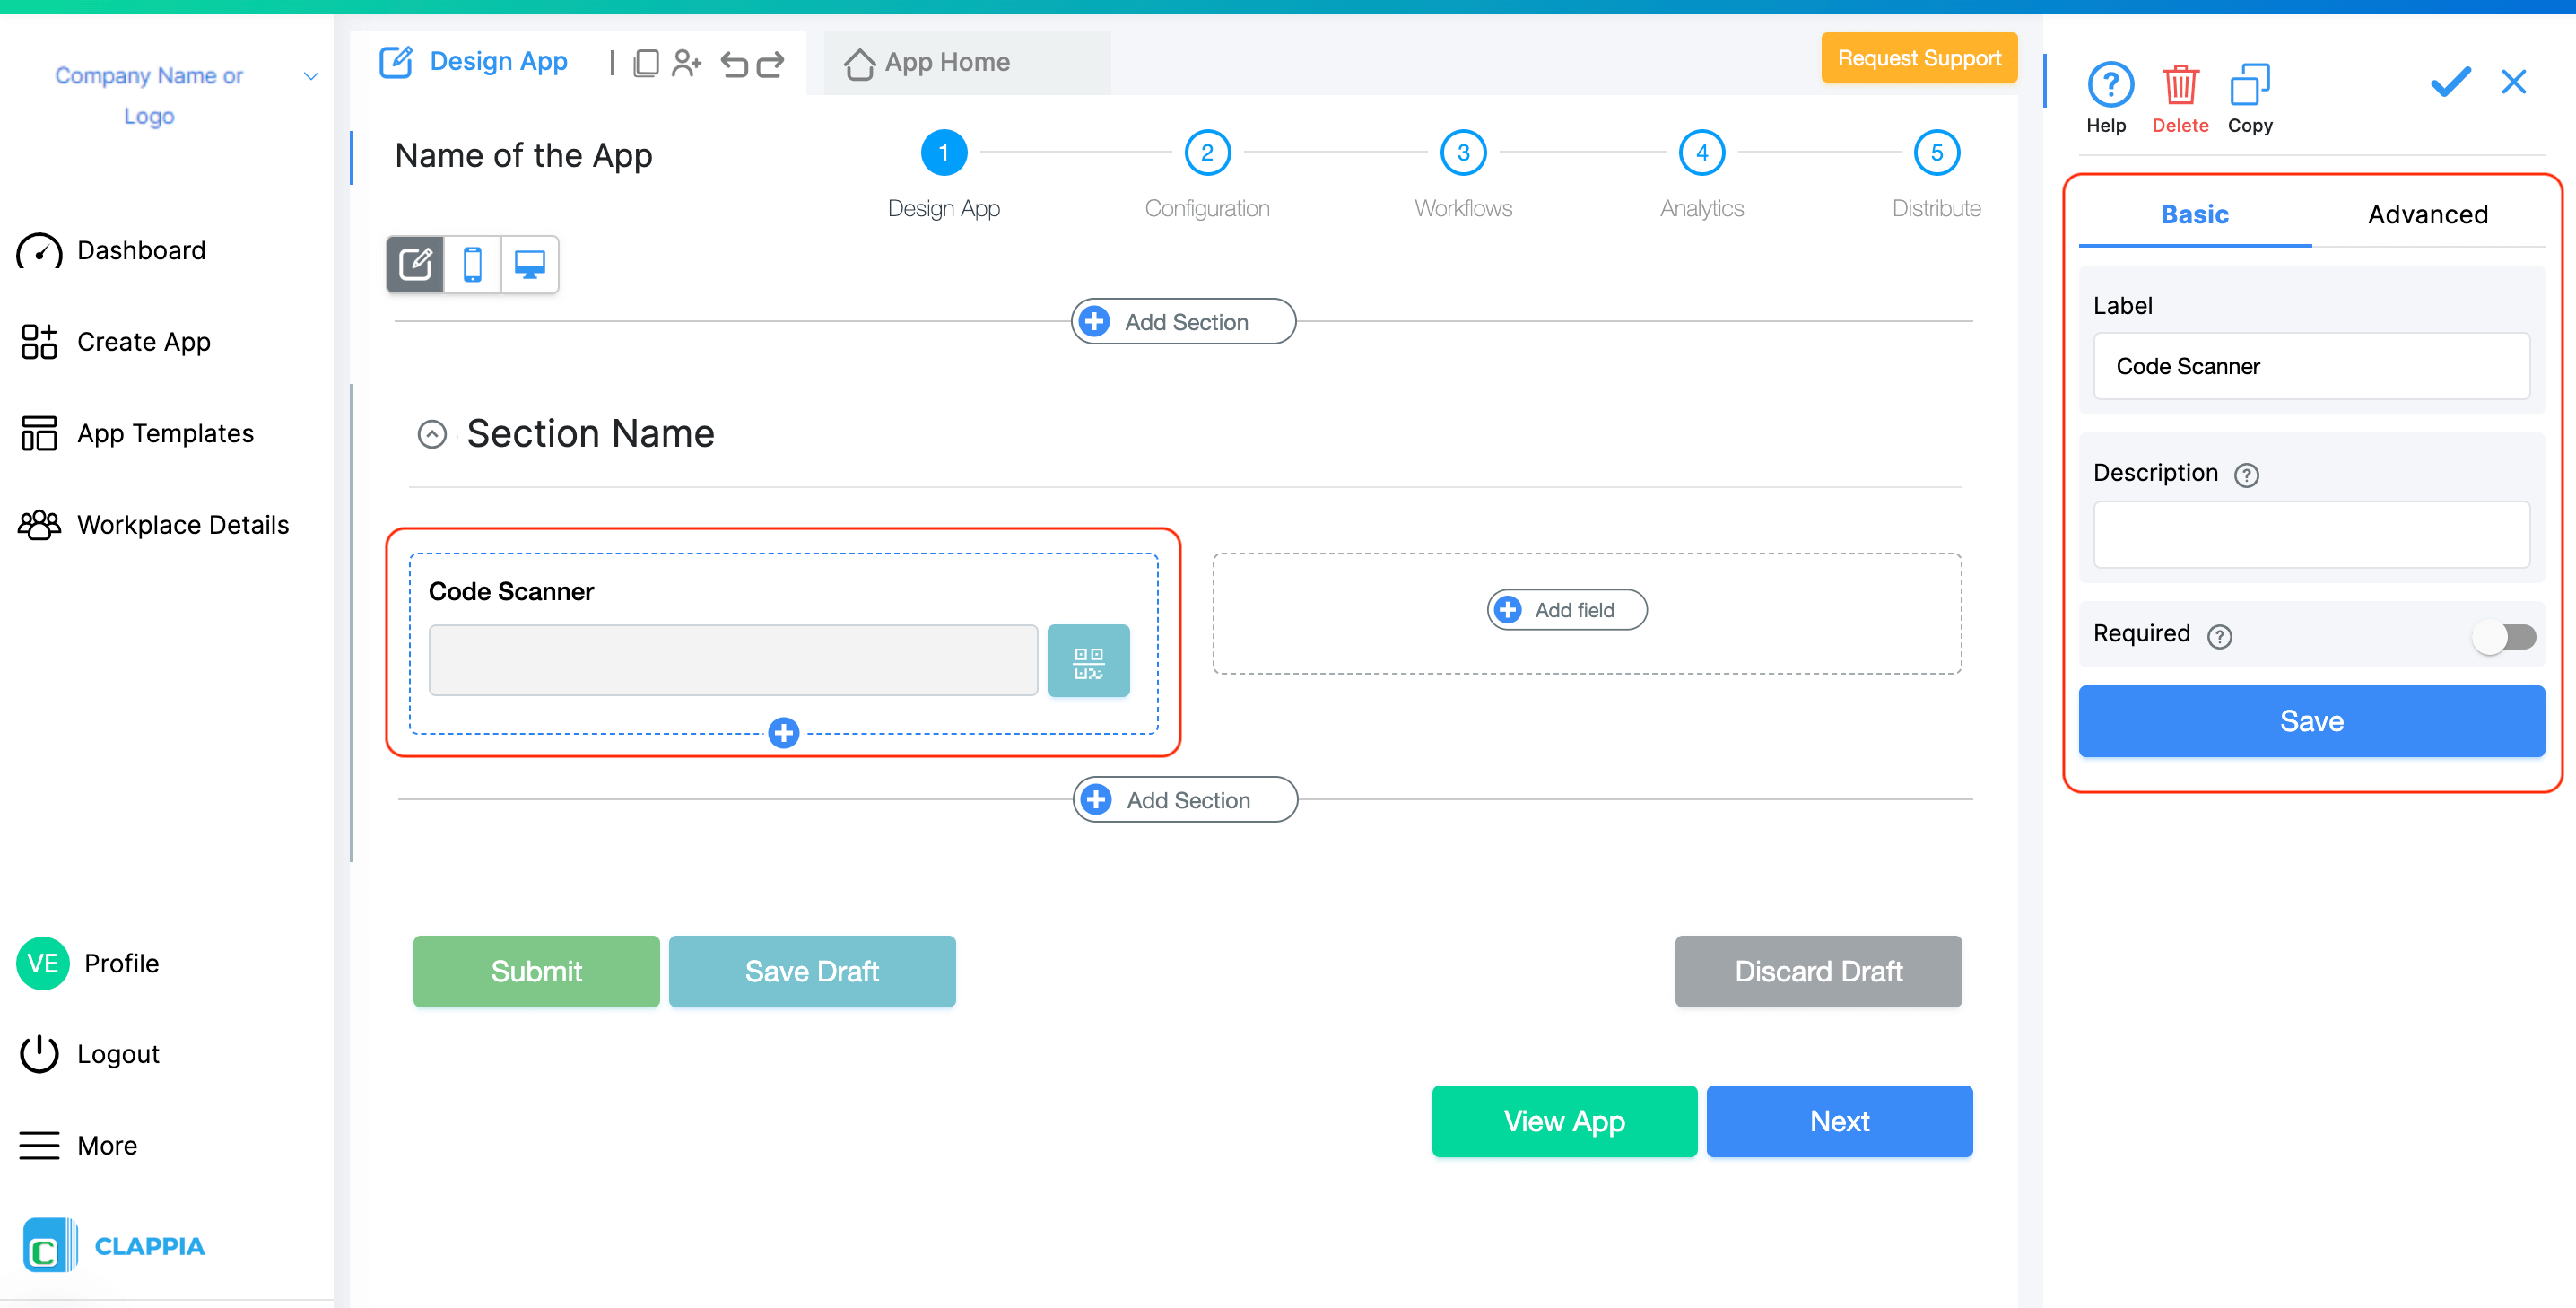This screenshot has width=2576, height=1308.
Task: Click the Description input field
Action: (x=2310, y=535)
